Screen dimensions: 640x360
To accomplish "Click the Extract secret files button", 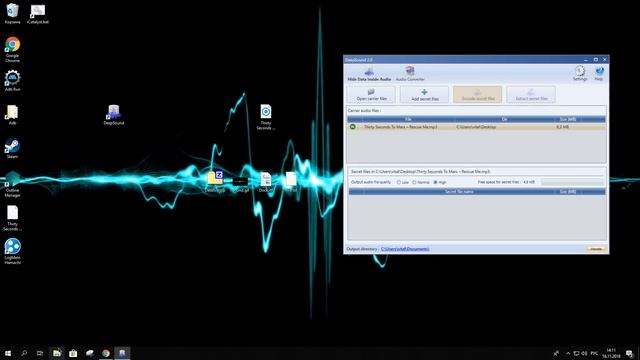I will click(x=531, y=95).
